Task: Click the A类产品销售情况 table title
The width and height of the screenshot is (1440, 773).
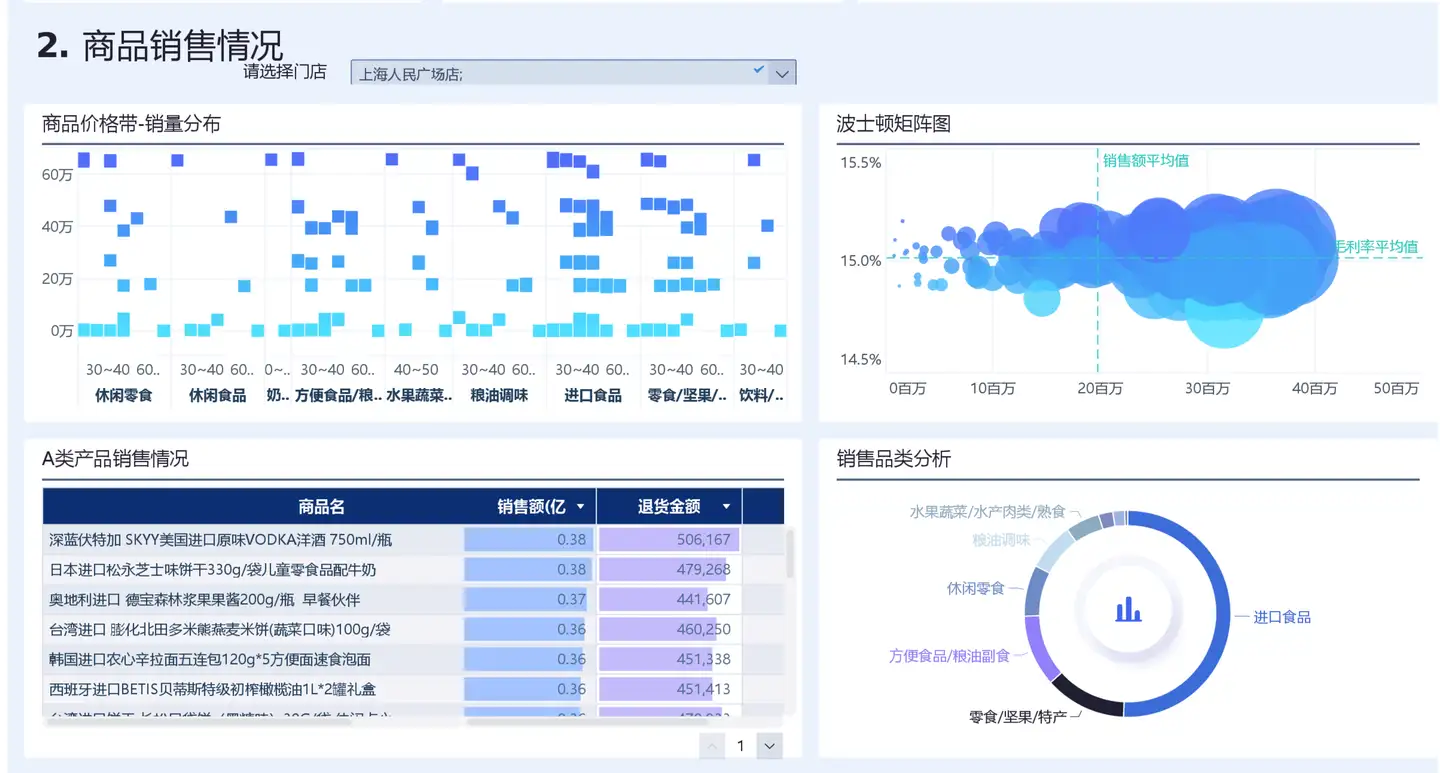Action: pos(115,459)
